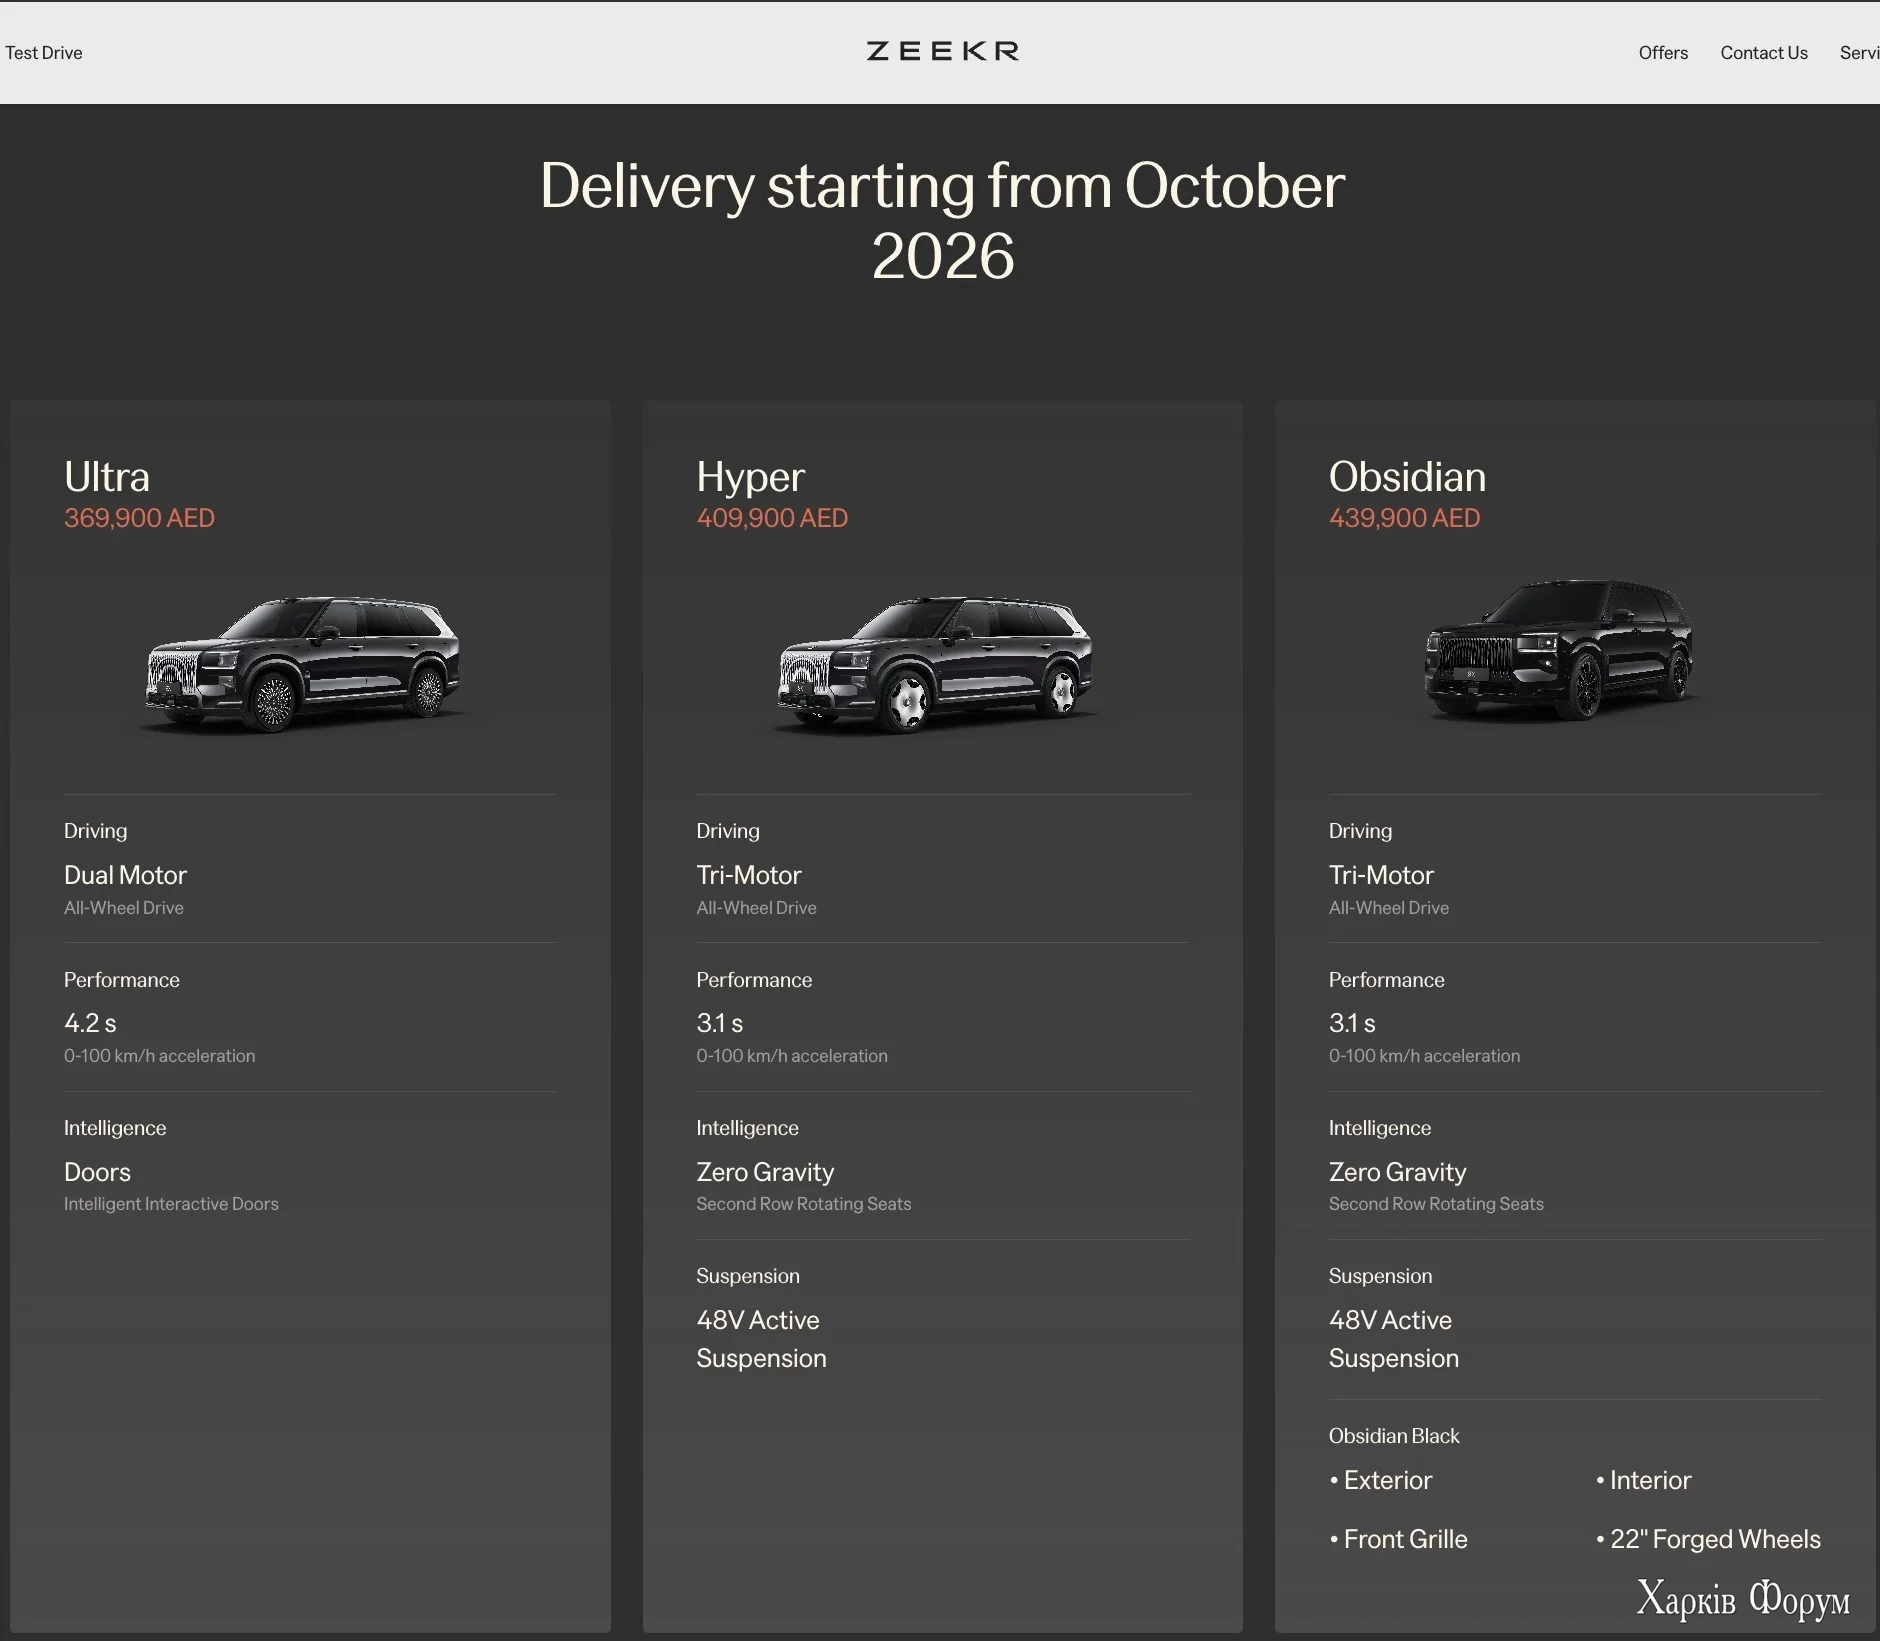Screen dimensions: 1880x1641
Task: Click 48V Active Suspension on Obsidian card
Action: (1393, 1339)
